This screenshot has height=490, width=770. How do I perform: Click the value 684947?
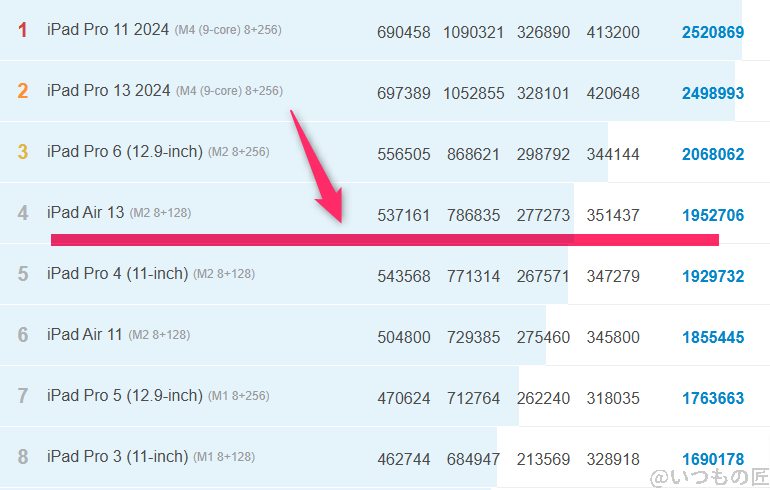click(x=473, y=459)
